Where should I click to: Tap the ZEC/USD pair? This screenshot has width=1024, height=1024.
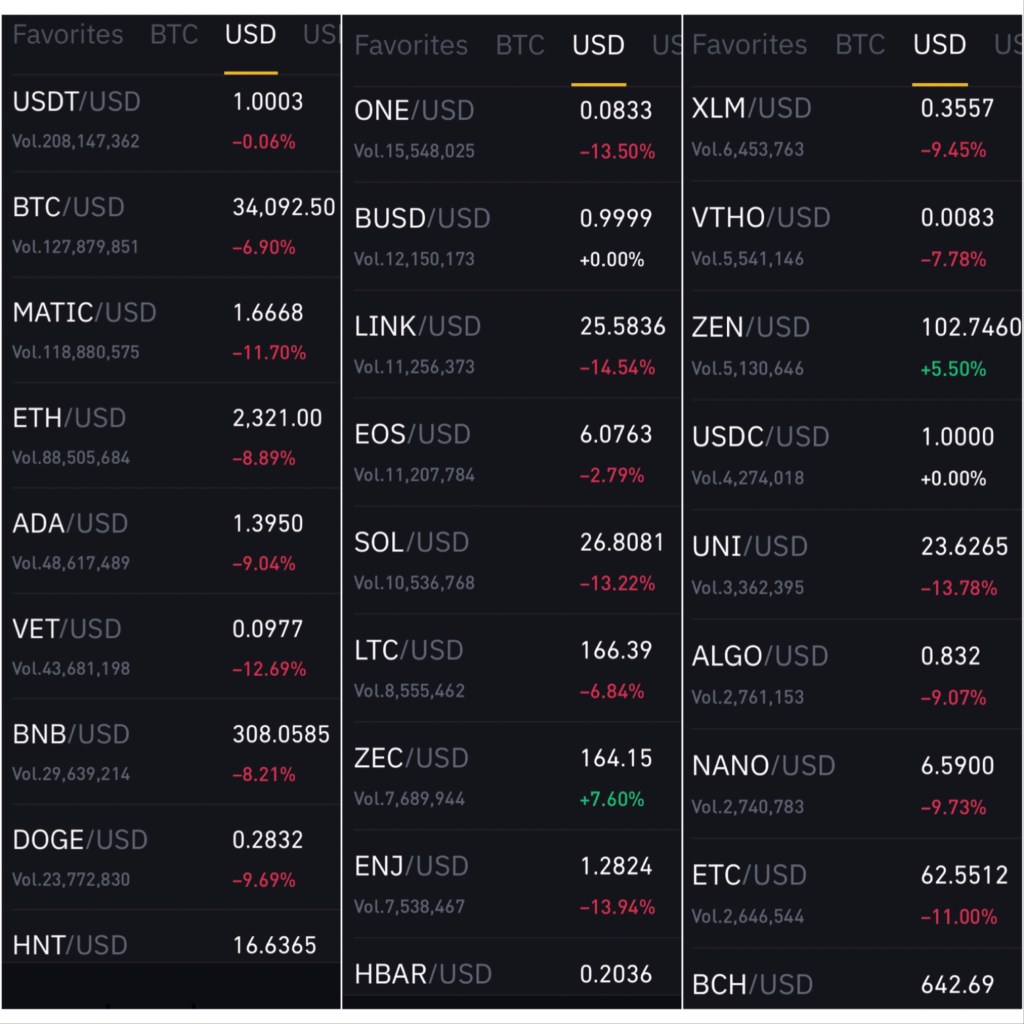click(x=412, y=758)
